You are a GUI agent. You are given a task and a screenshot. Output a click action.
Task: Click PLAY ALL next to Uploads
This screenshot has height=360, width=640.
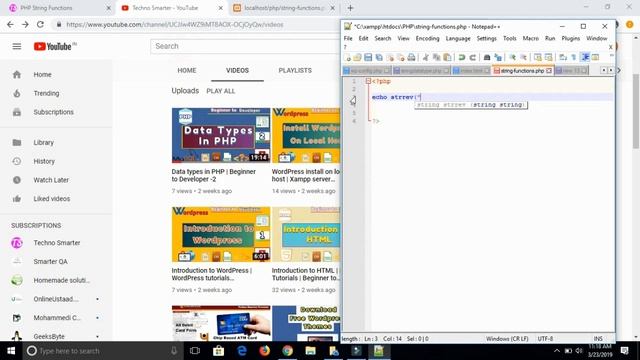[221, 91]
